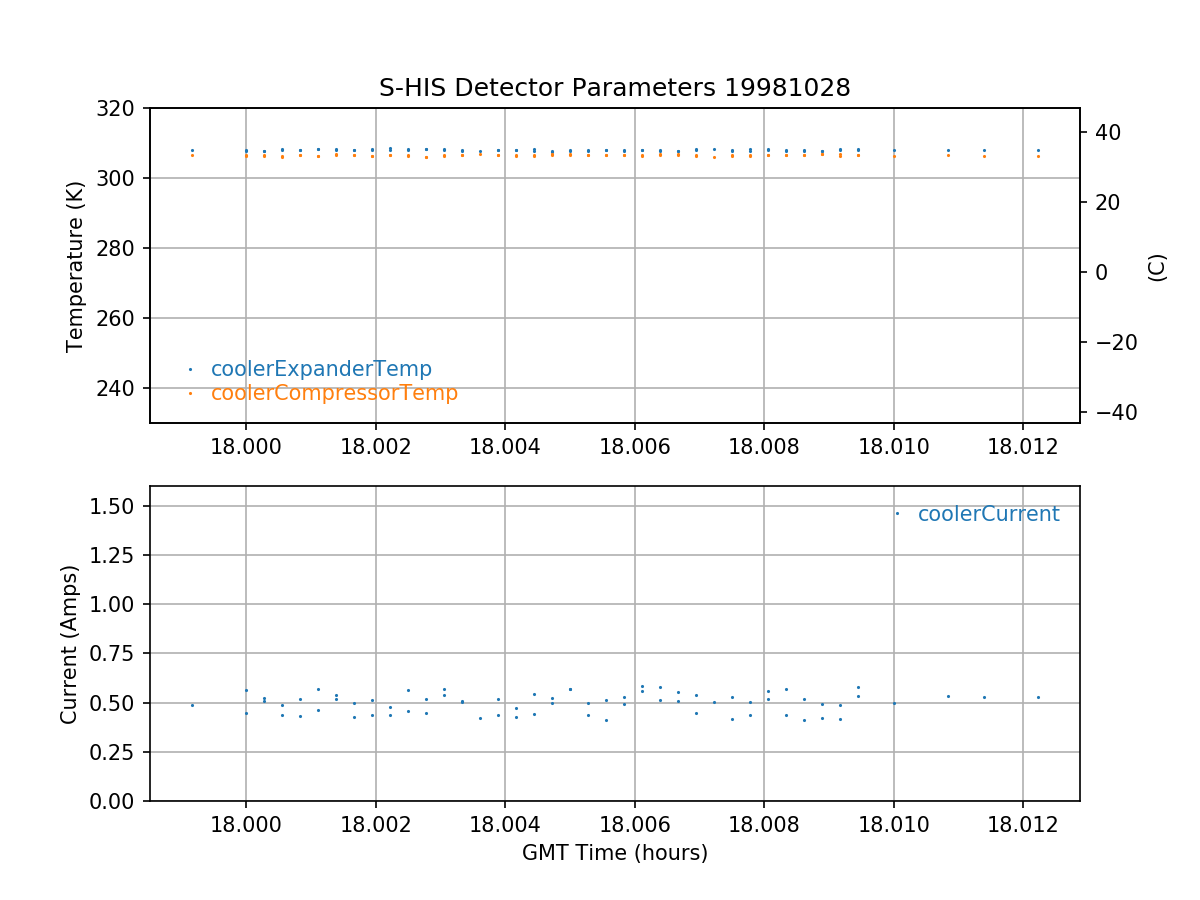Viewport: 1200px width, 900px height.
Task: Click the orange marker beside coolerCompressorTemp legend
Action: (190, 394)
